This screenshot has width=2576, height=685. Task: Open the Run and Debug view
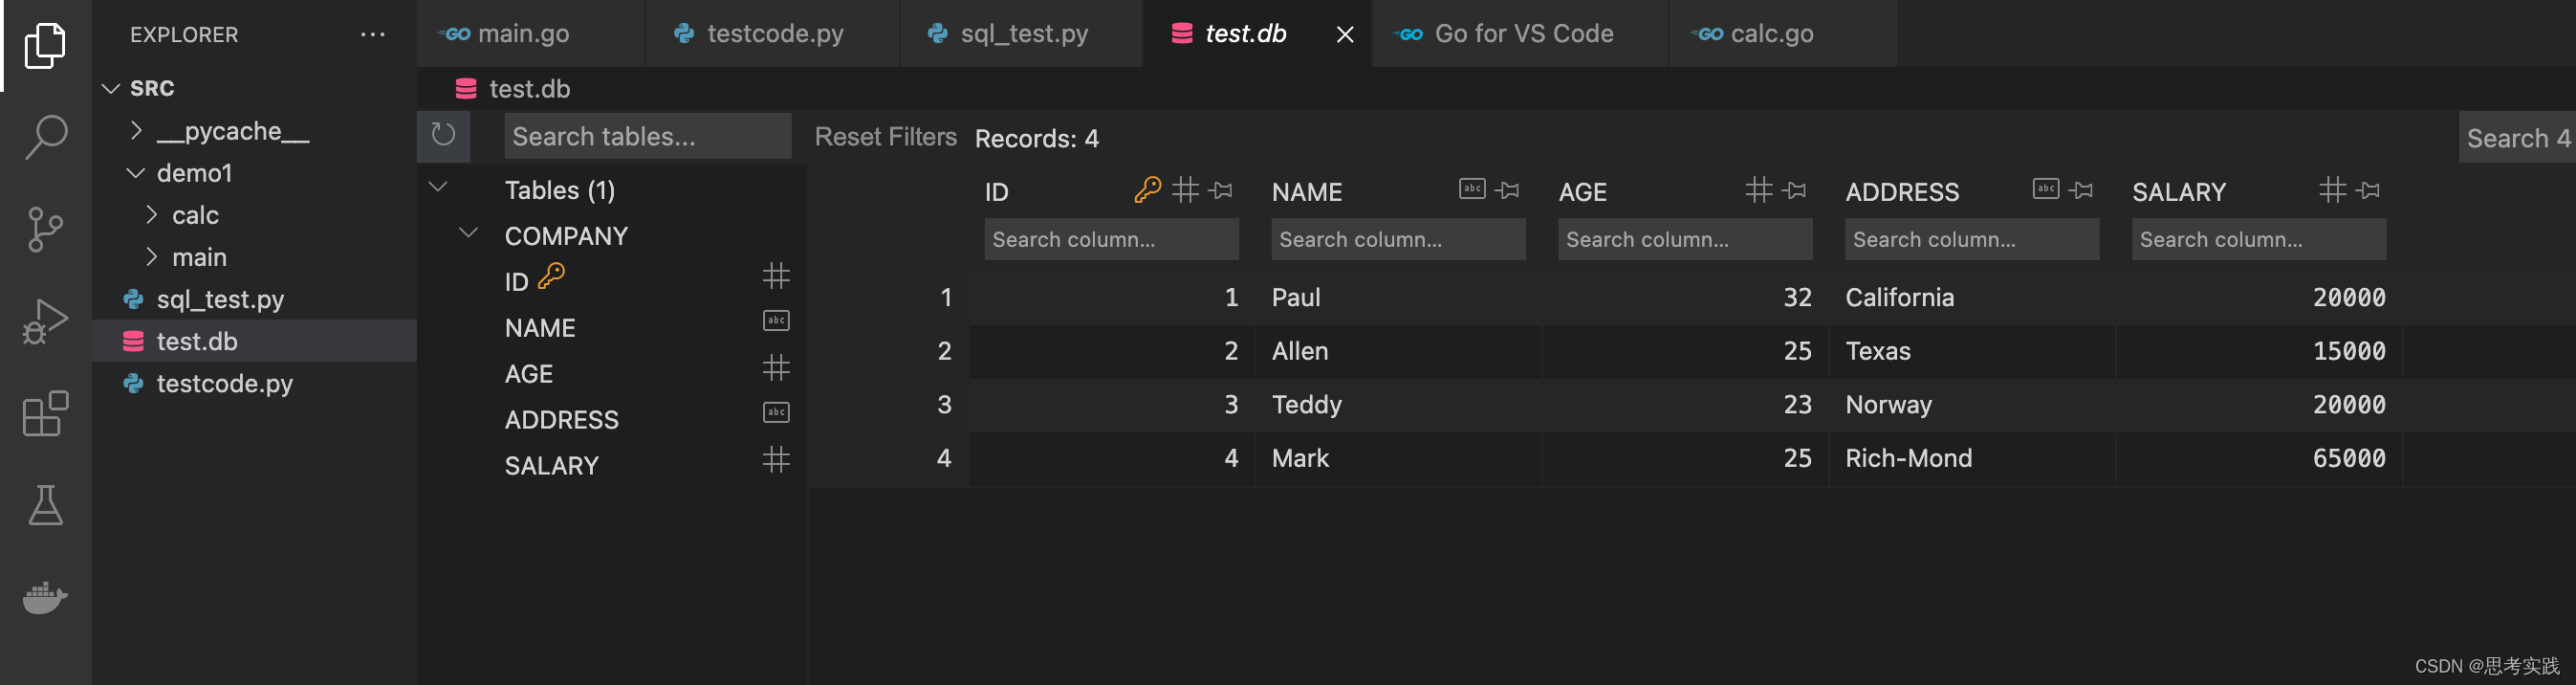pos(46,321)
